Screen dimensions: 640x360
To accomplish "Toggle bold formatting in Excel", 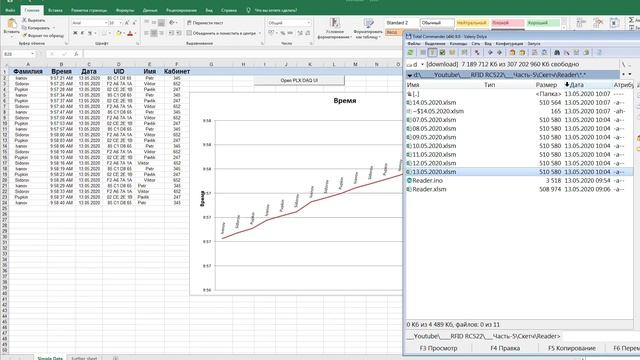I will [75, 33].
